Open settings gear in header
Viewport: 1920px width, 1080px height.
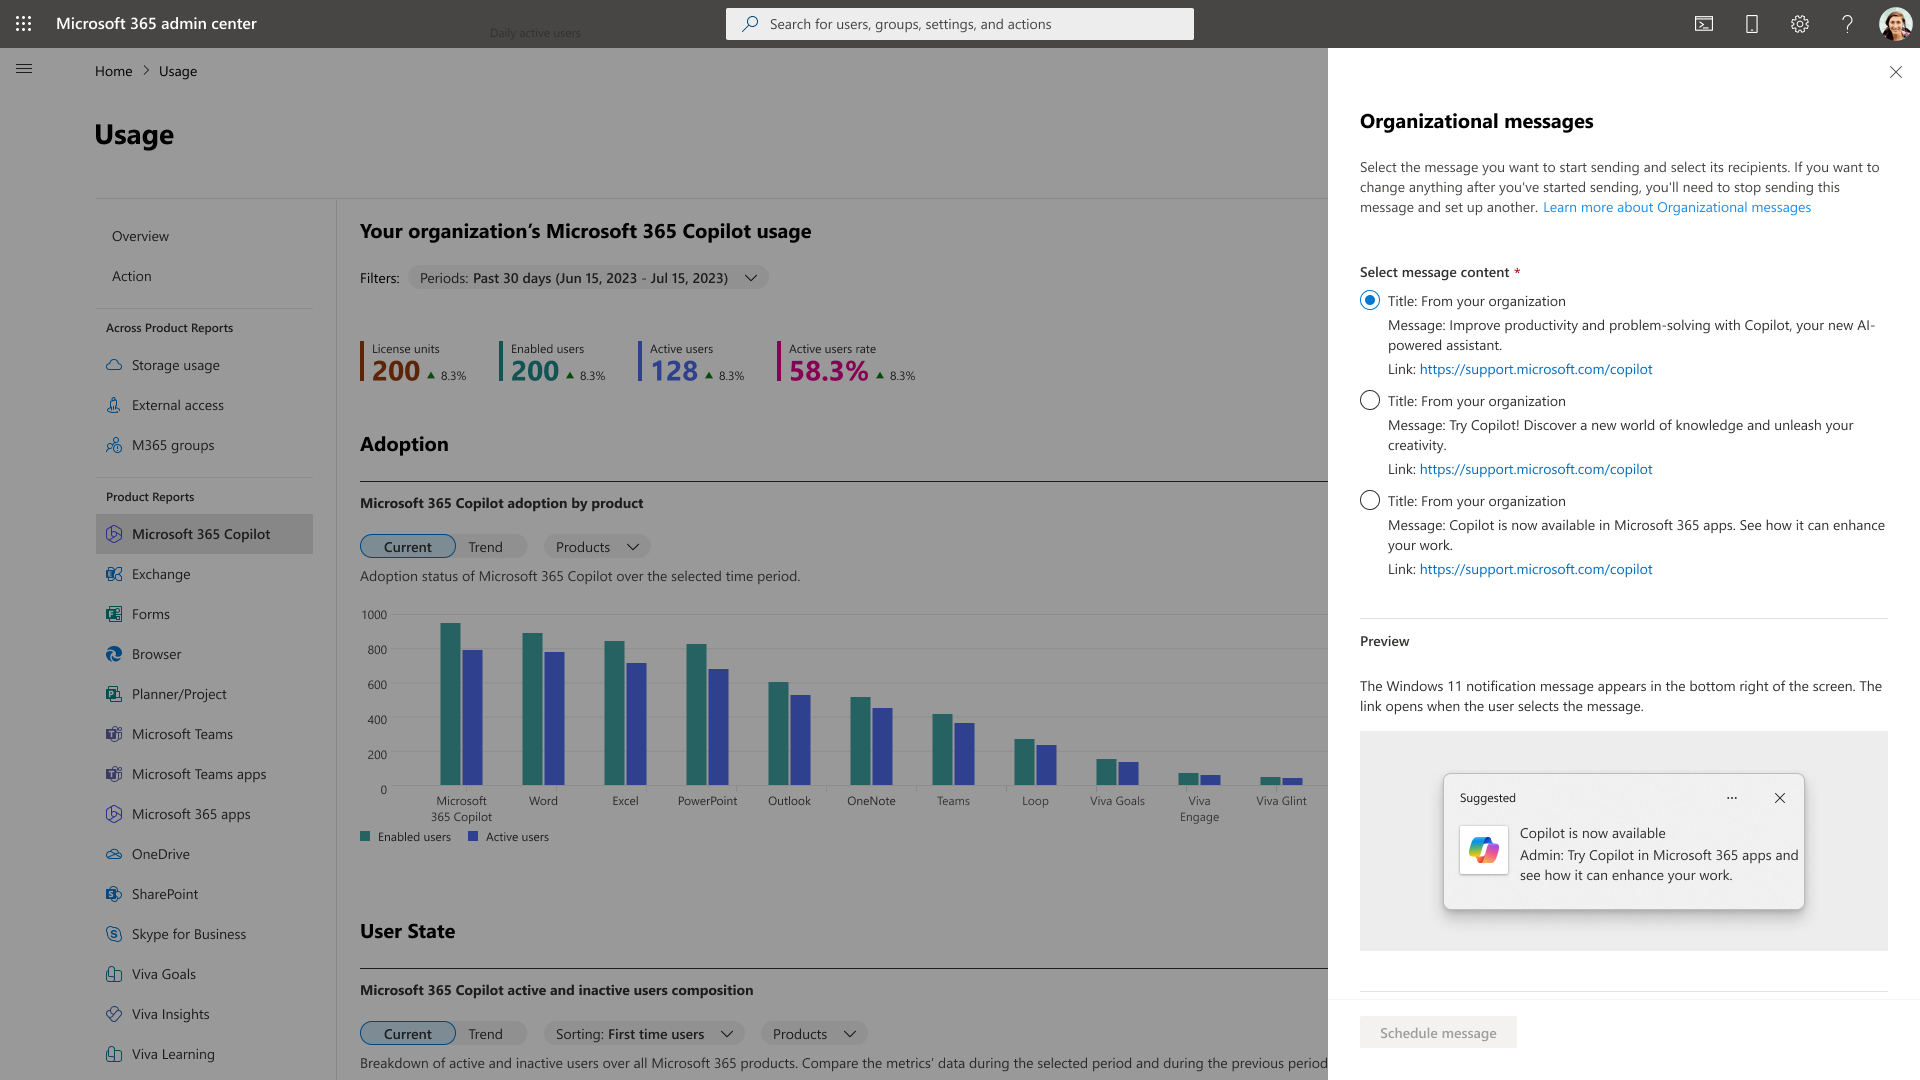(x=1800, y=24)
